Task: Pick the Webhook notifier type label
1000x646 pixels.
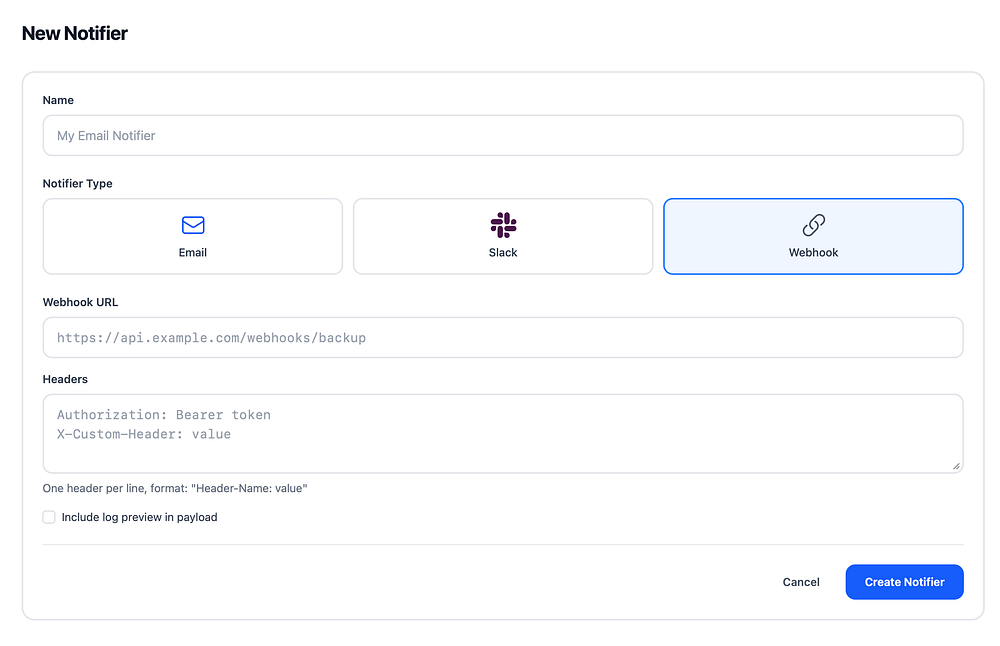Action: tap(813, 253)
